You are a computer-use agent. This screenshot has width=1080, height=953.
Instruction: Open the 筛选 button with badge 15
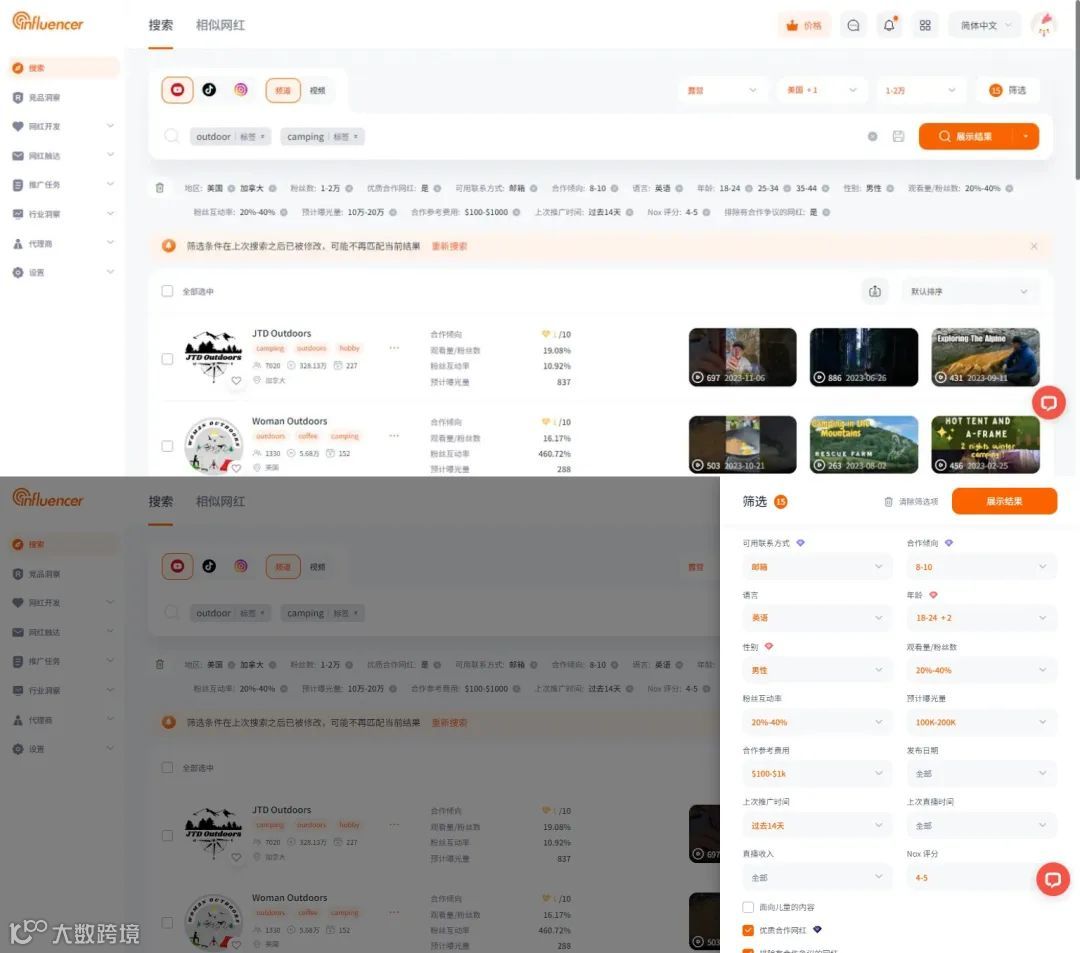1008,90
